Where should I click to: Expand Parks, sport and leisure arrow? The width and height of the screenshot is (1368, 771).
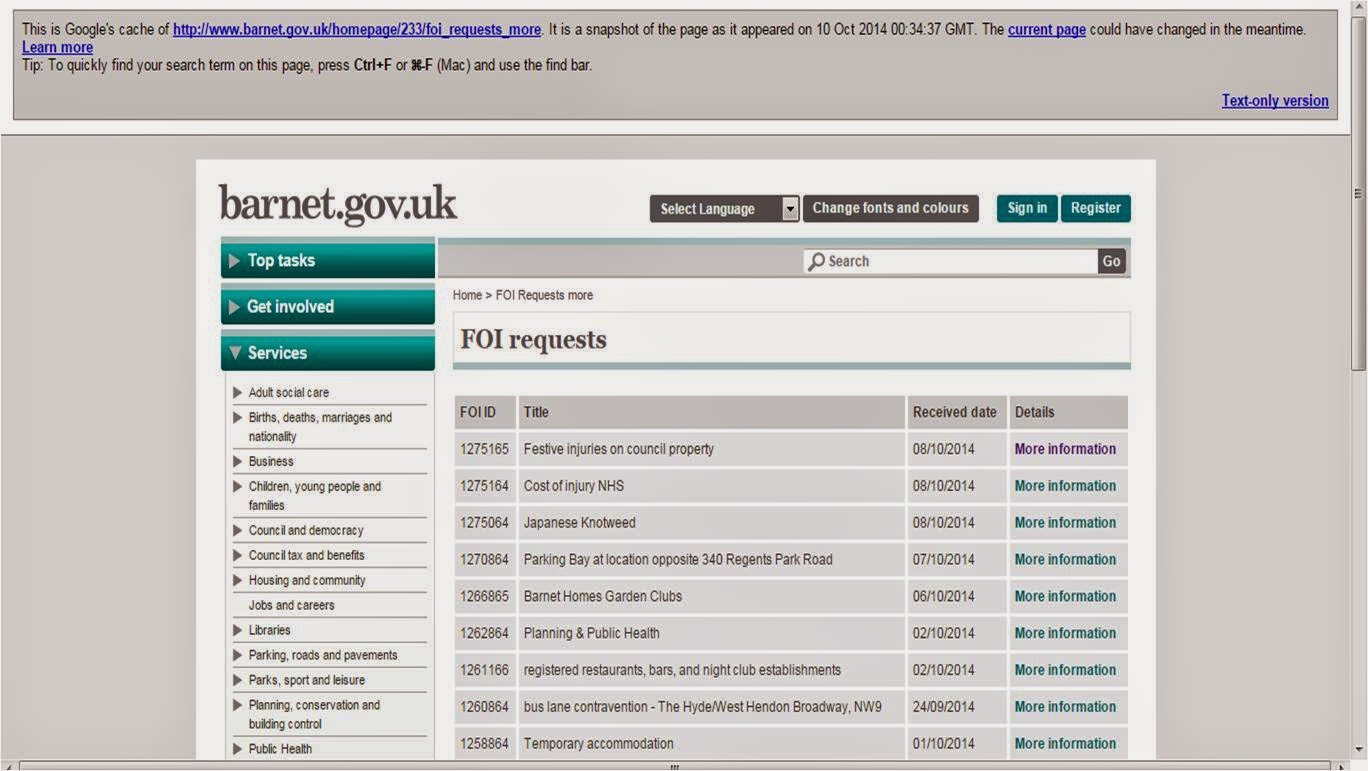coord(238,680)
